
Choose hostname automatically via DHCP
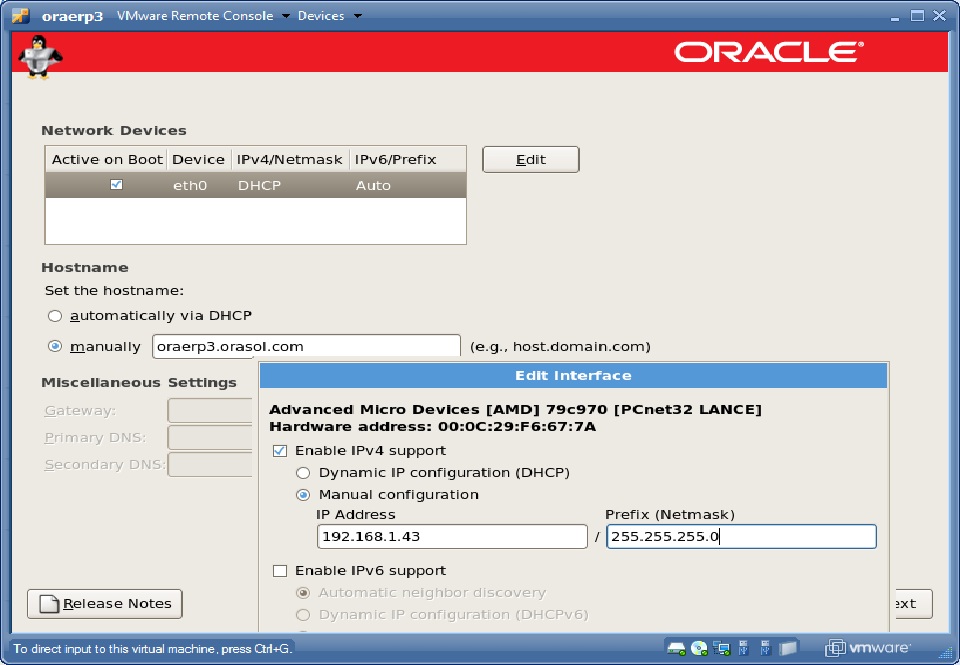coord(55,314)
